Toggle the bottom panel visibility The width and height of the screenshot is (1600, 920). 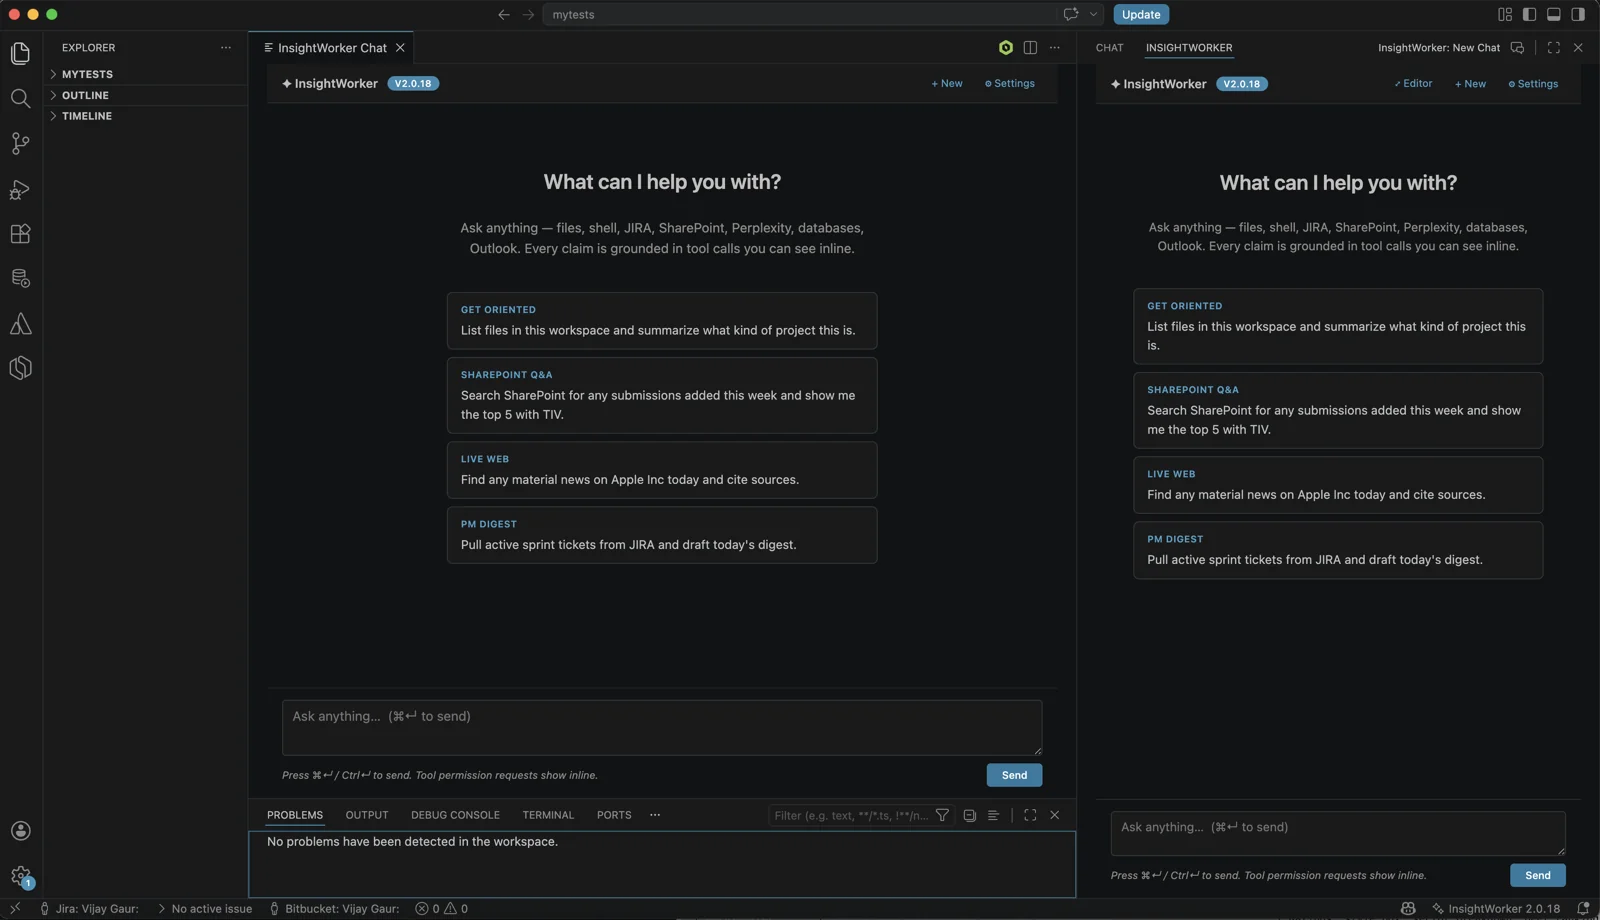click(x=1554, y=14)
